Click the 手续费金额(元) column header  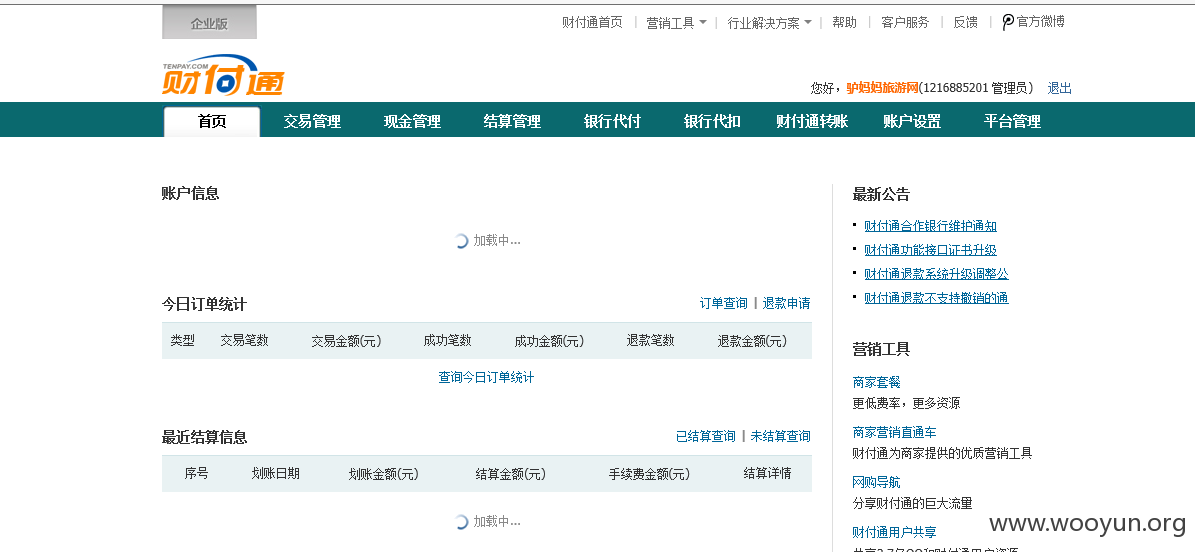(649, 473)
